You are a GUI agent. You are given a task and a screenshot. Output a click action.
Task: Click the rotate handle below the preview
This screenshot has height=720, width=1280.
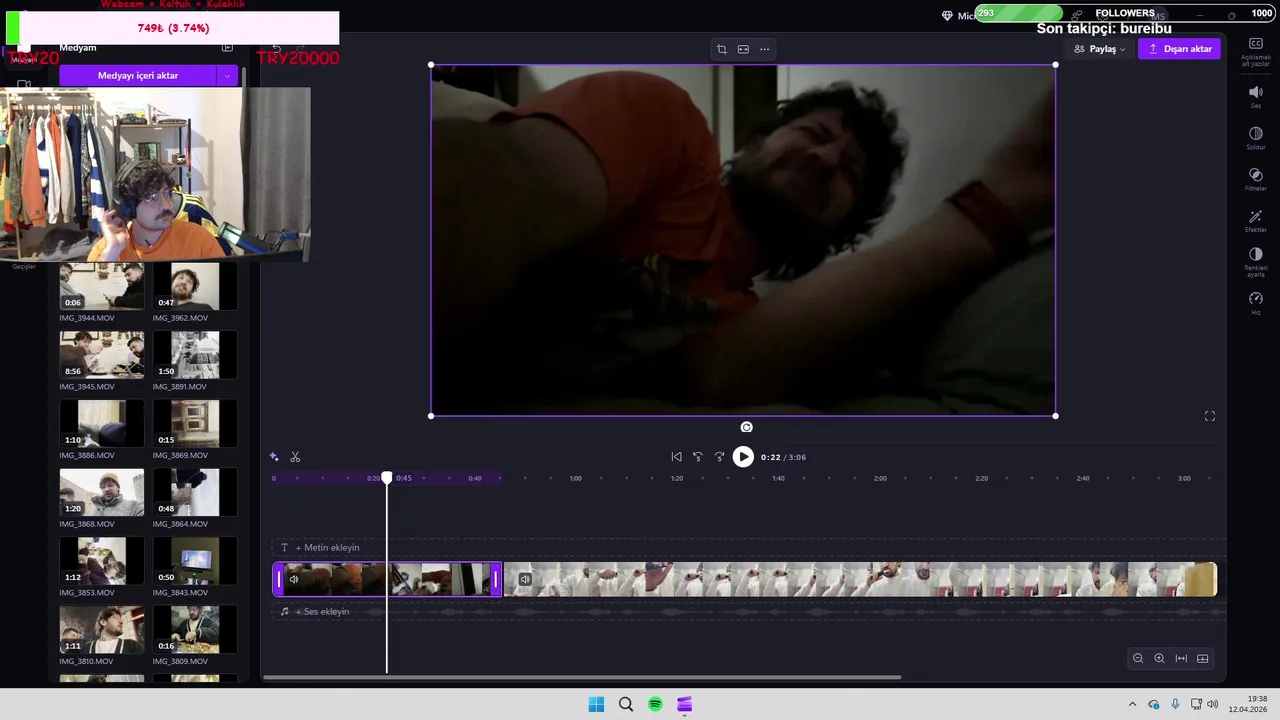click(746, 427)
